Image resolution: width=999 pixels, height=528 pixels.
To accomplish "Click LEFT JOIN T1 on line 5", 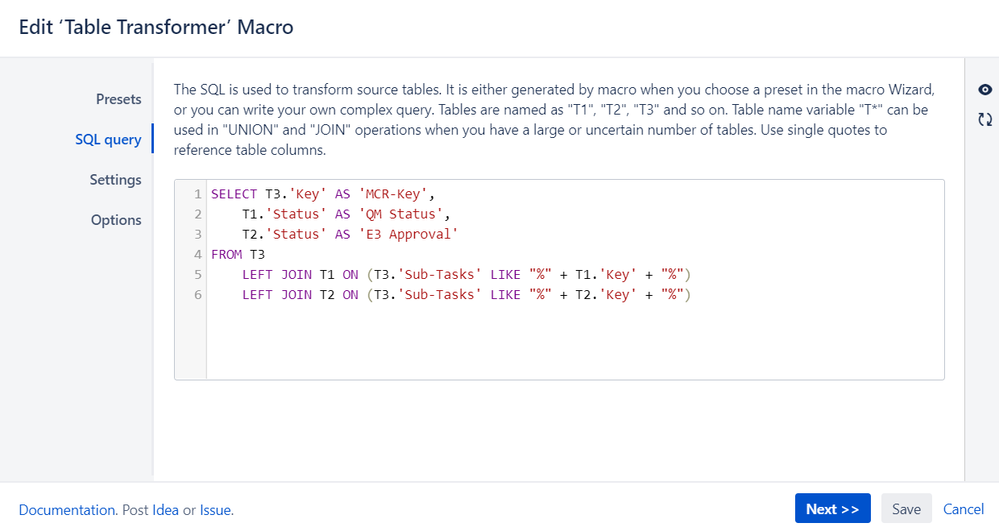I will 288,275.
